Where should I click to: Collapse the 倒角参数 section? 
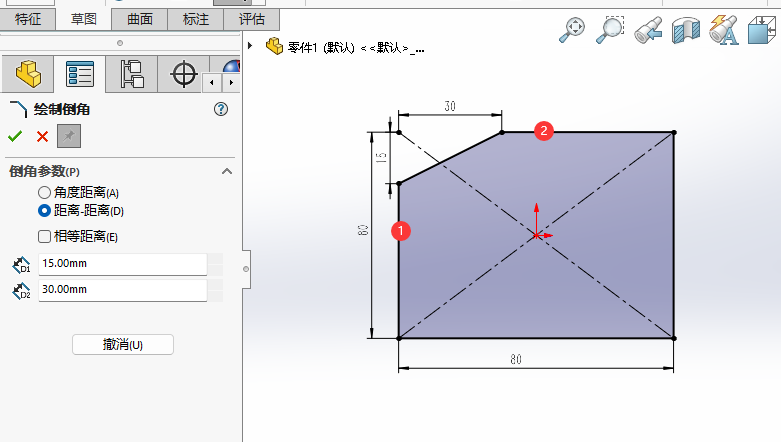227,171
